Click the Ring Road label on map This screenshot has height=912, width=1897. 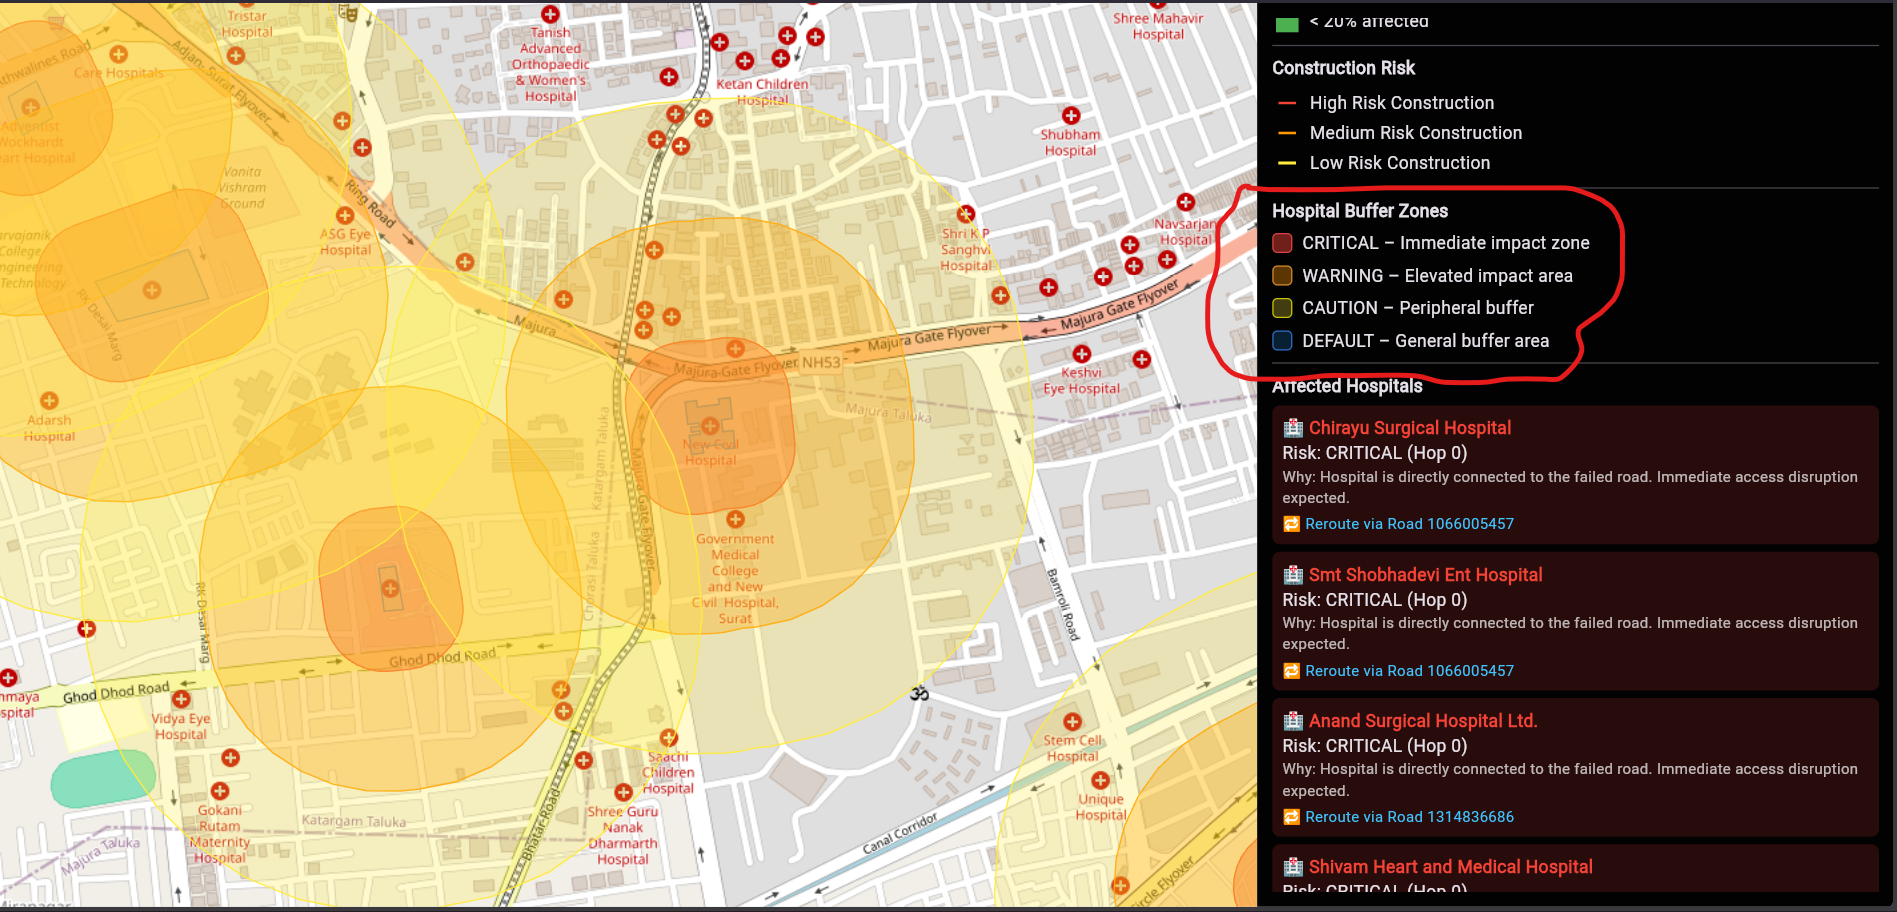click(370, 203)
